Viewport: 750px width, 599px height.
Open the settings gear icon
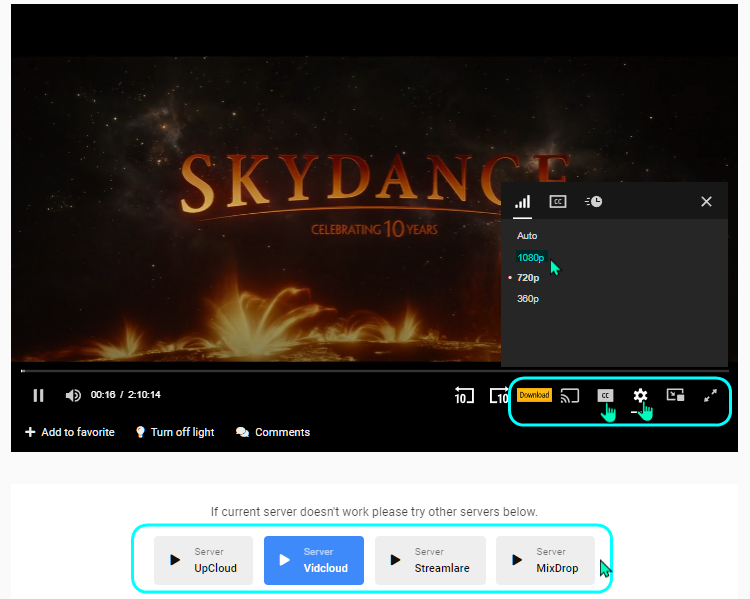[640, 395]
